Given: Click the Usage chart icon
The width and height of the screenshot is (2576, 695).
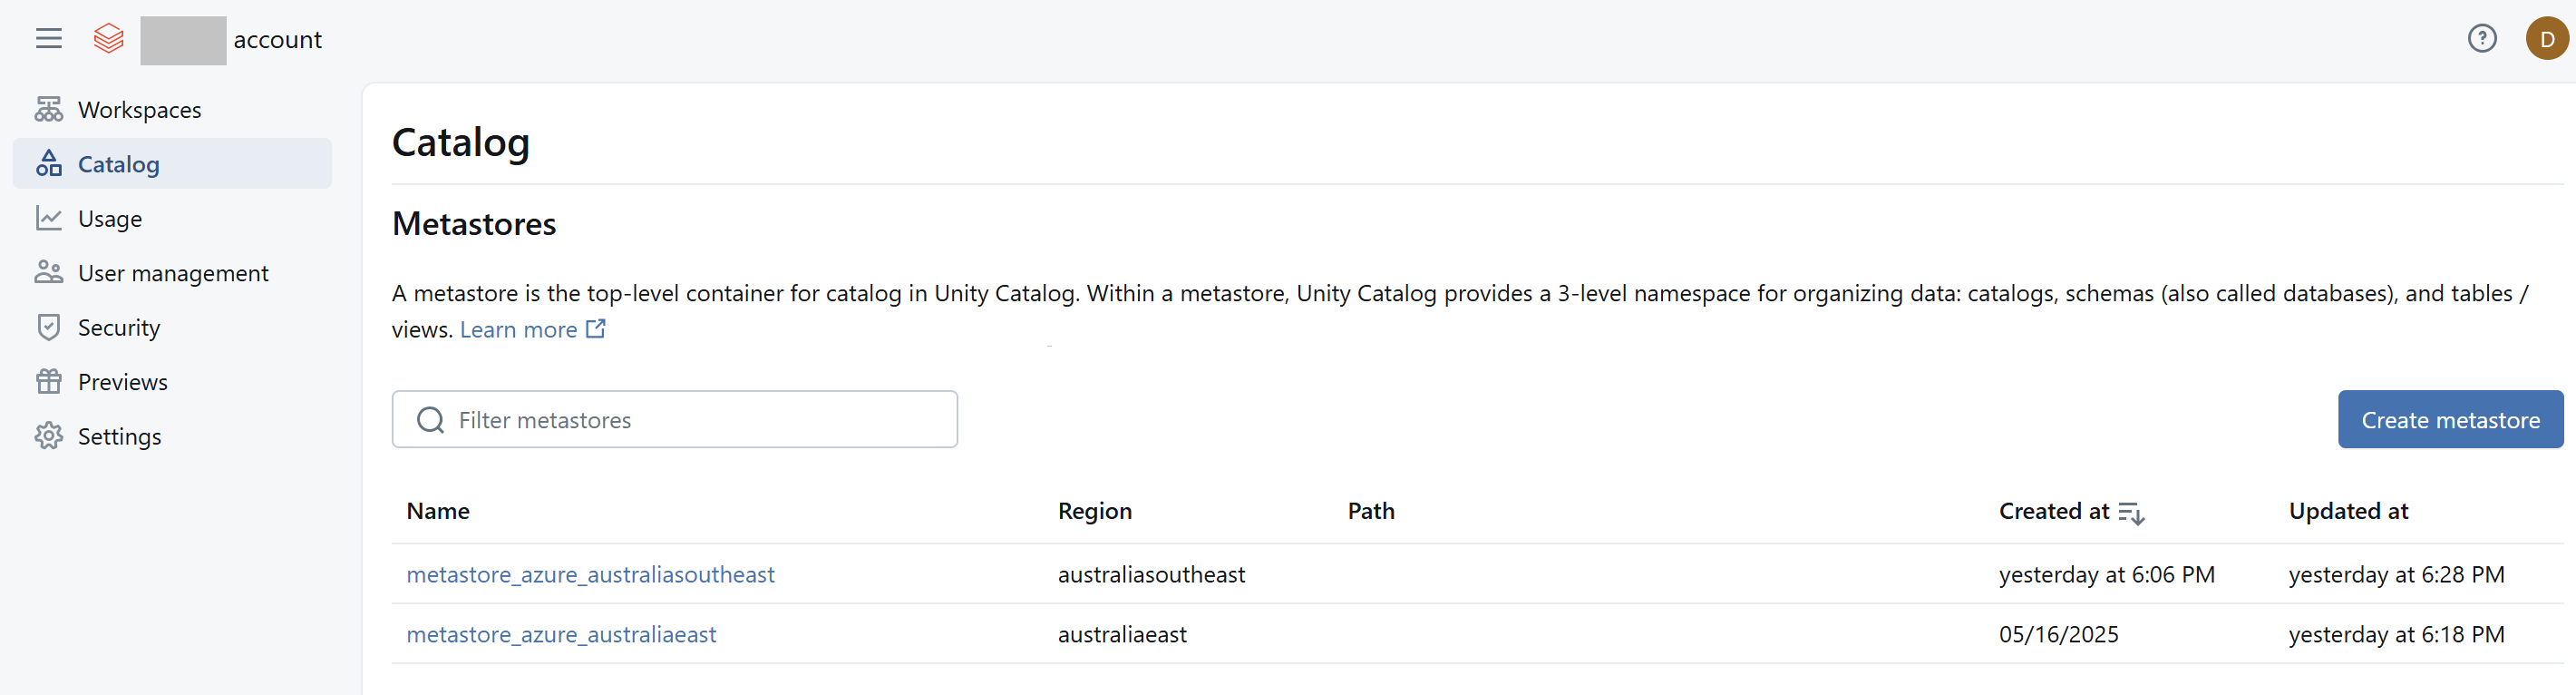Looking at the screenshot, I should coord(48,218).
